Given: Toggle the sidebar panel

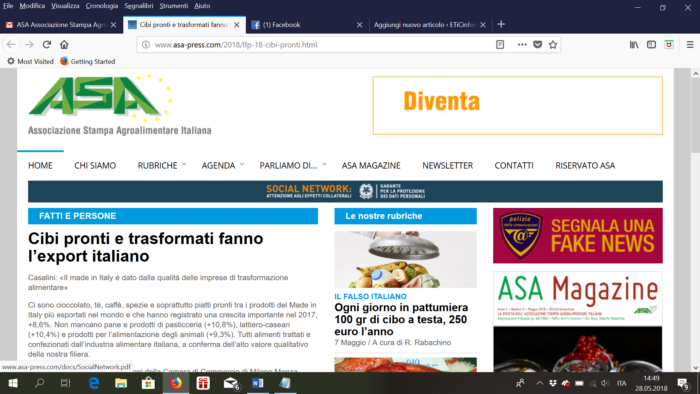Looking at the screenshot, I should [651, 45].
